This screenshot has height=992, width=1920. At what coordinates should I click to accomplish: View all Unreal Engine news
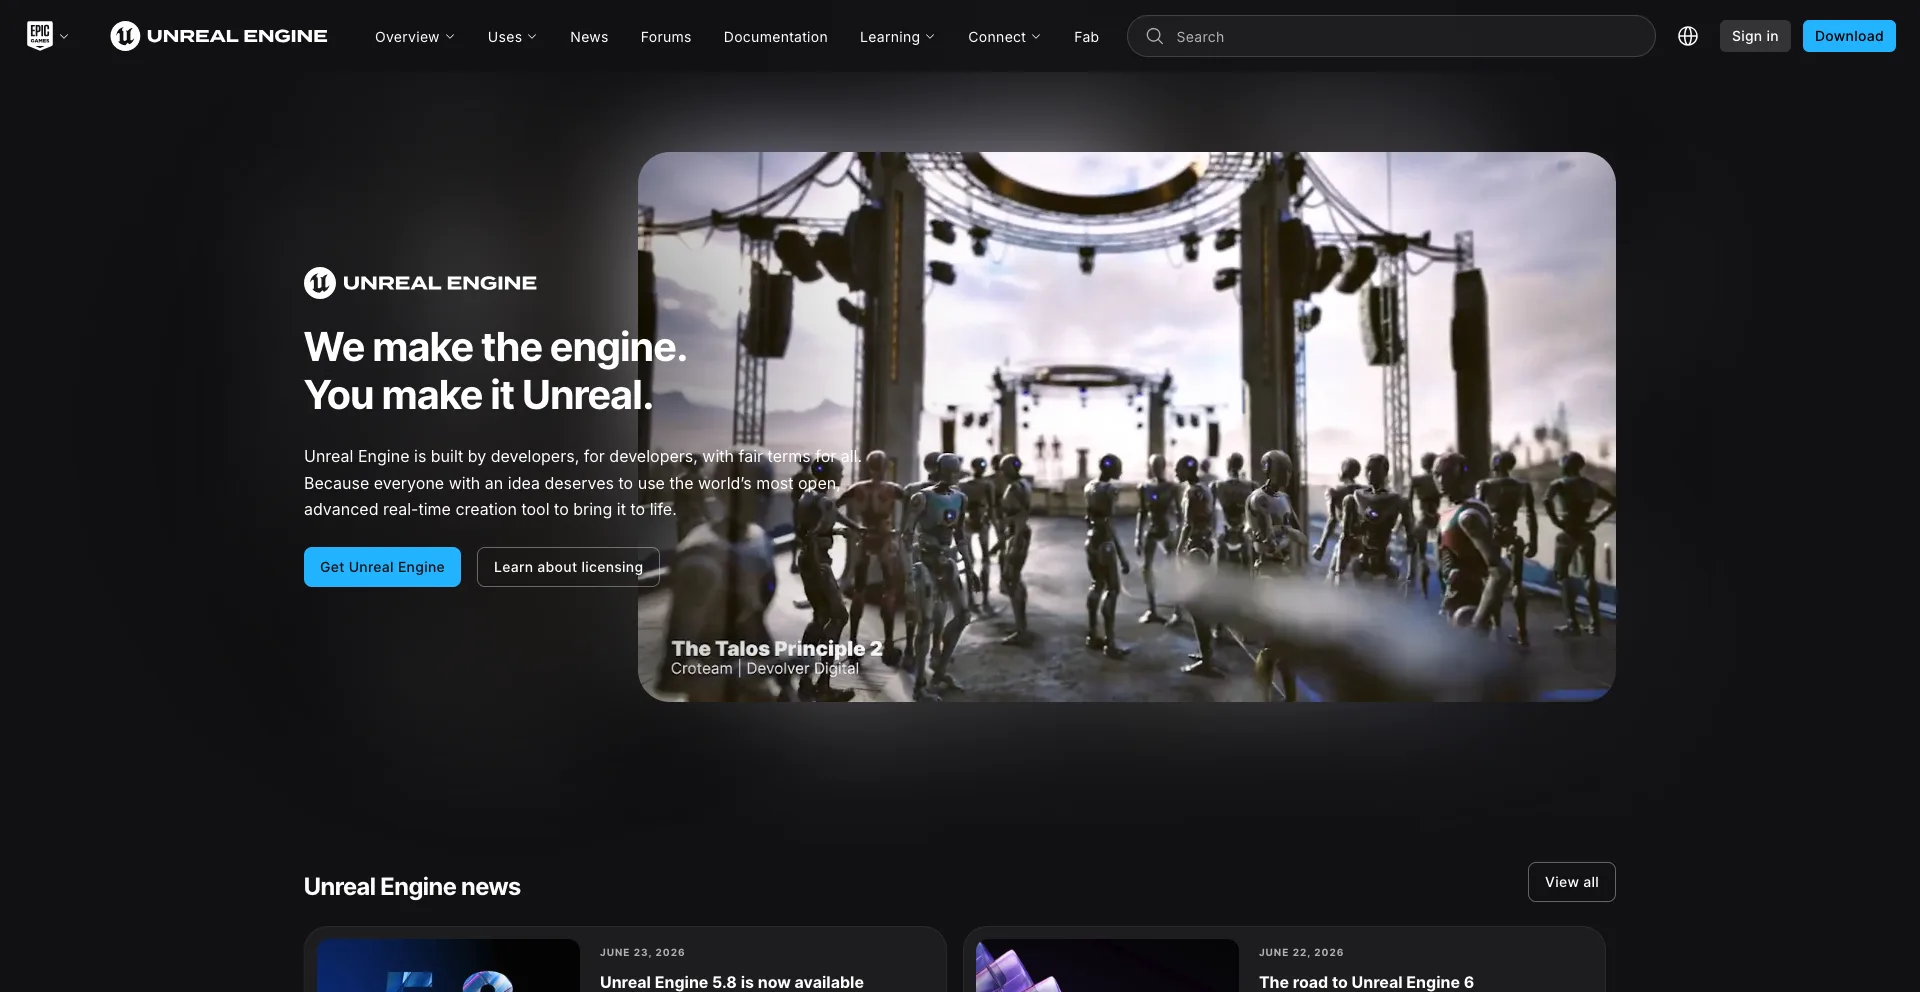1572,882
